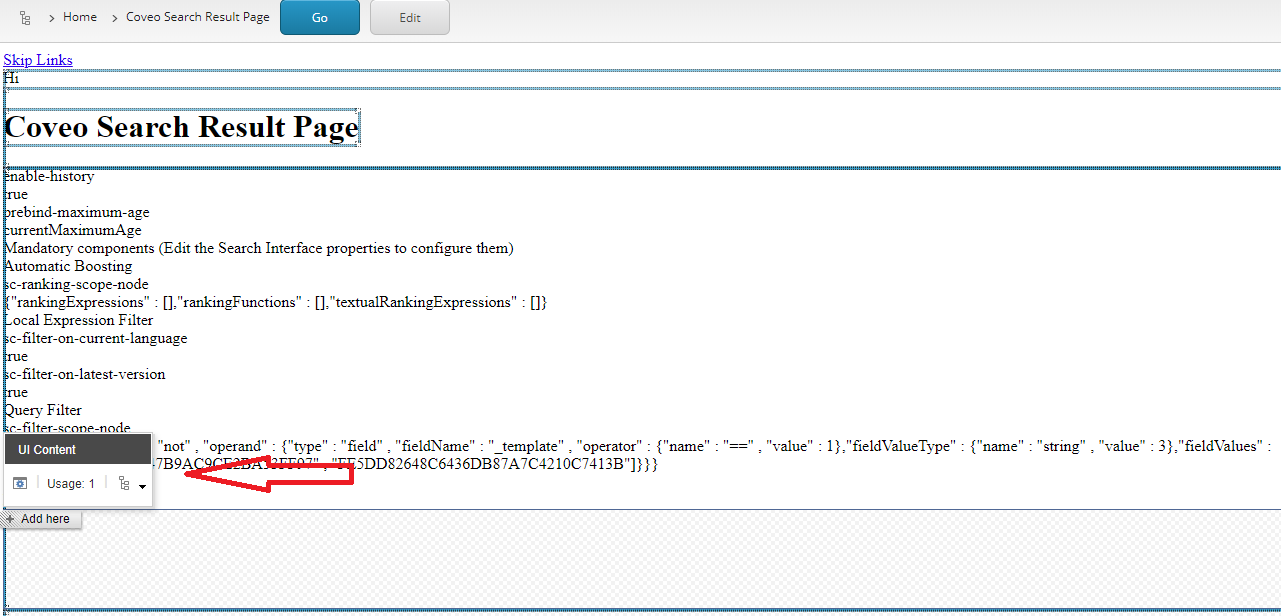Follow the Skip Links hyperlink
The height and width of the screenshot is (616, 1281).
click(x=38, y=60)
